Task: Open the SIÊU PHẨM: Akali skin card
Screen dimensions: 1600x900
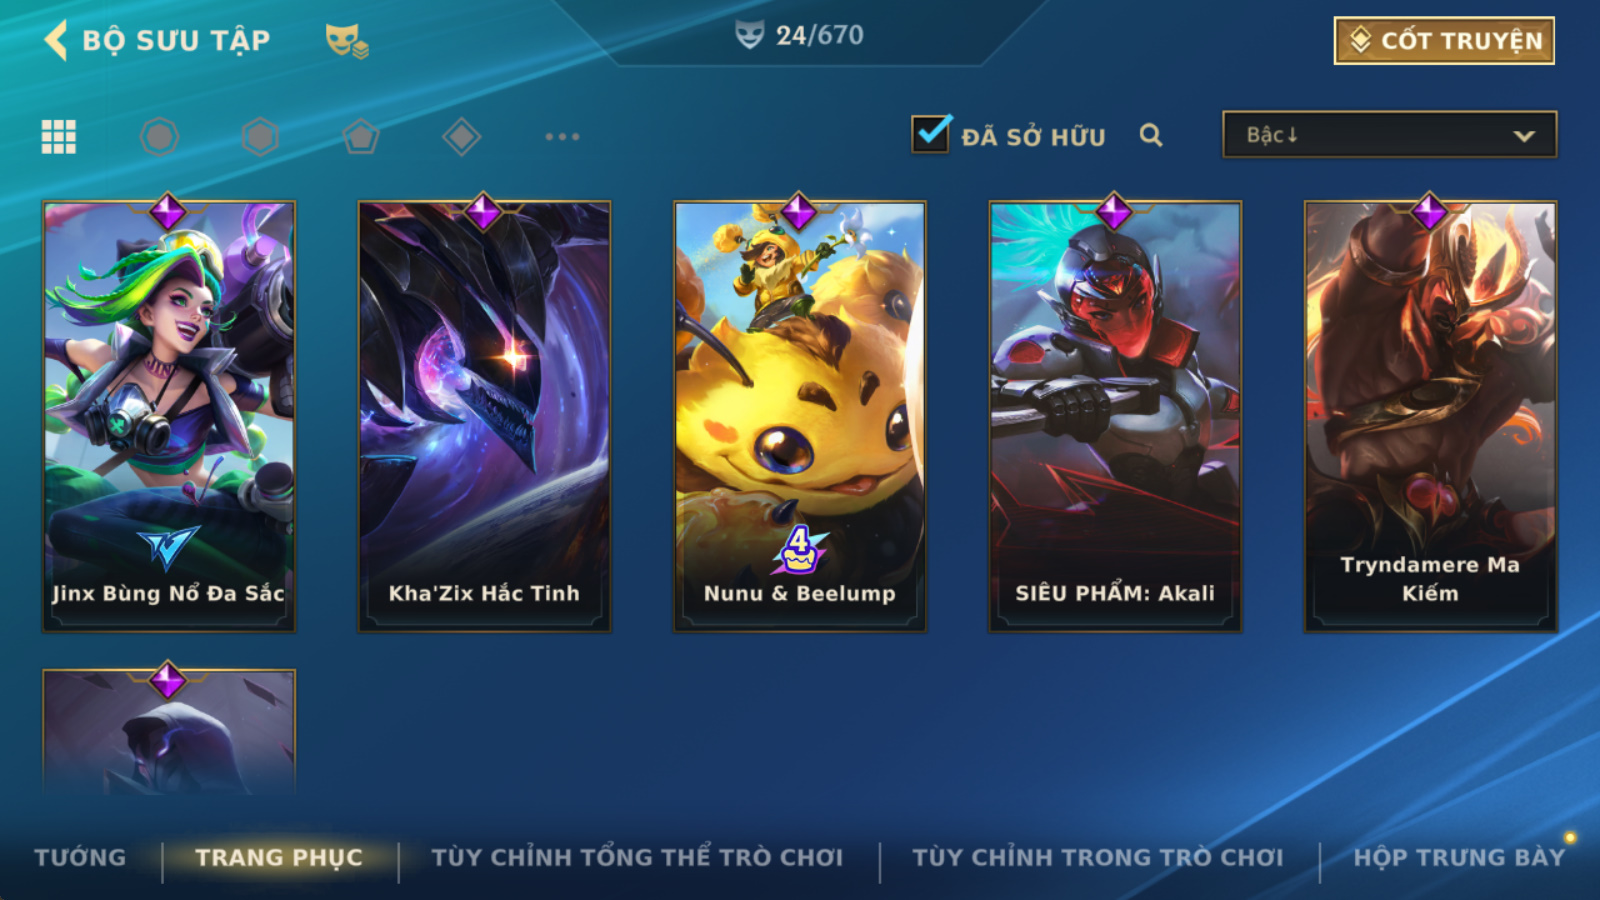Action: pyautogui.click(x=1115, y=416)
